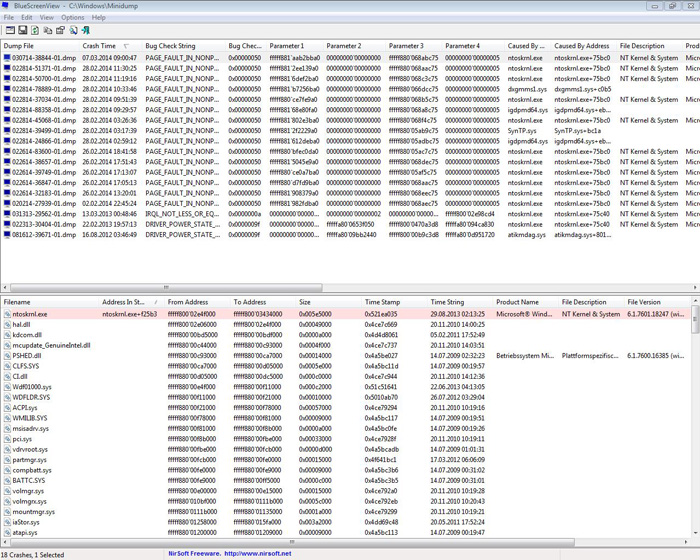This screenshot has height=560, width=700.
Task: Click the Exit toolbar icon
Action: pos(86,31)
